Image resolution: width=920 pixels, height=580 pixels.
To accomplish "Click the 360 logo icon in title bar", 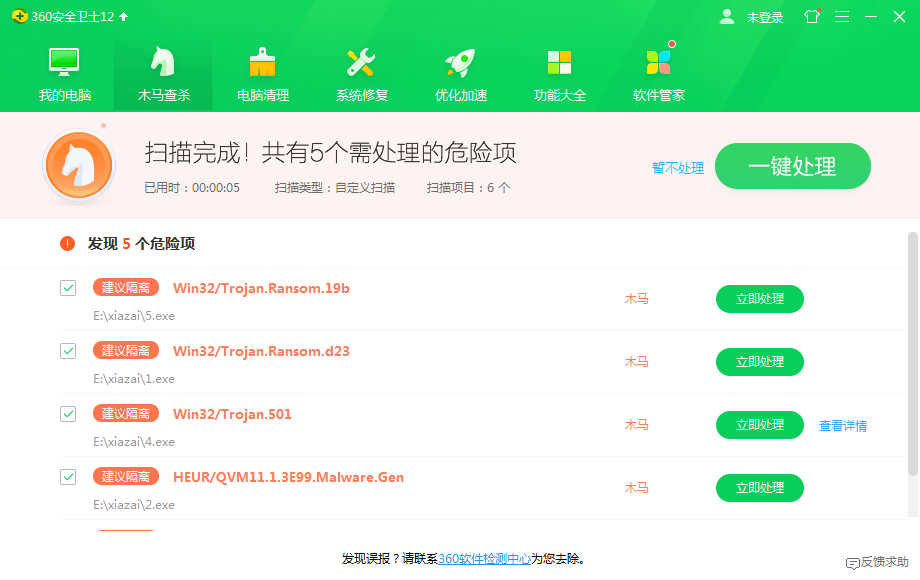I will [19, 16].
